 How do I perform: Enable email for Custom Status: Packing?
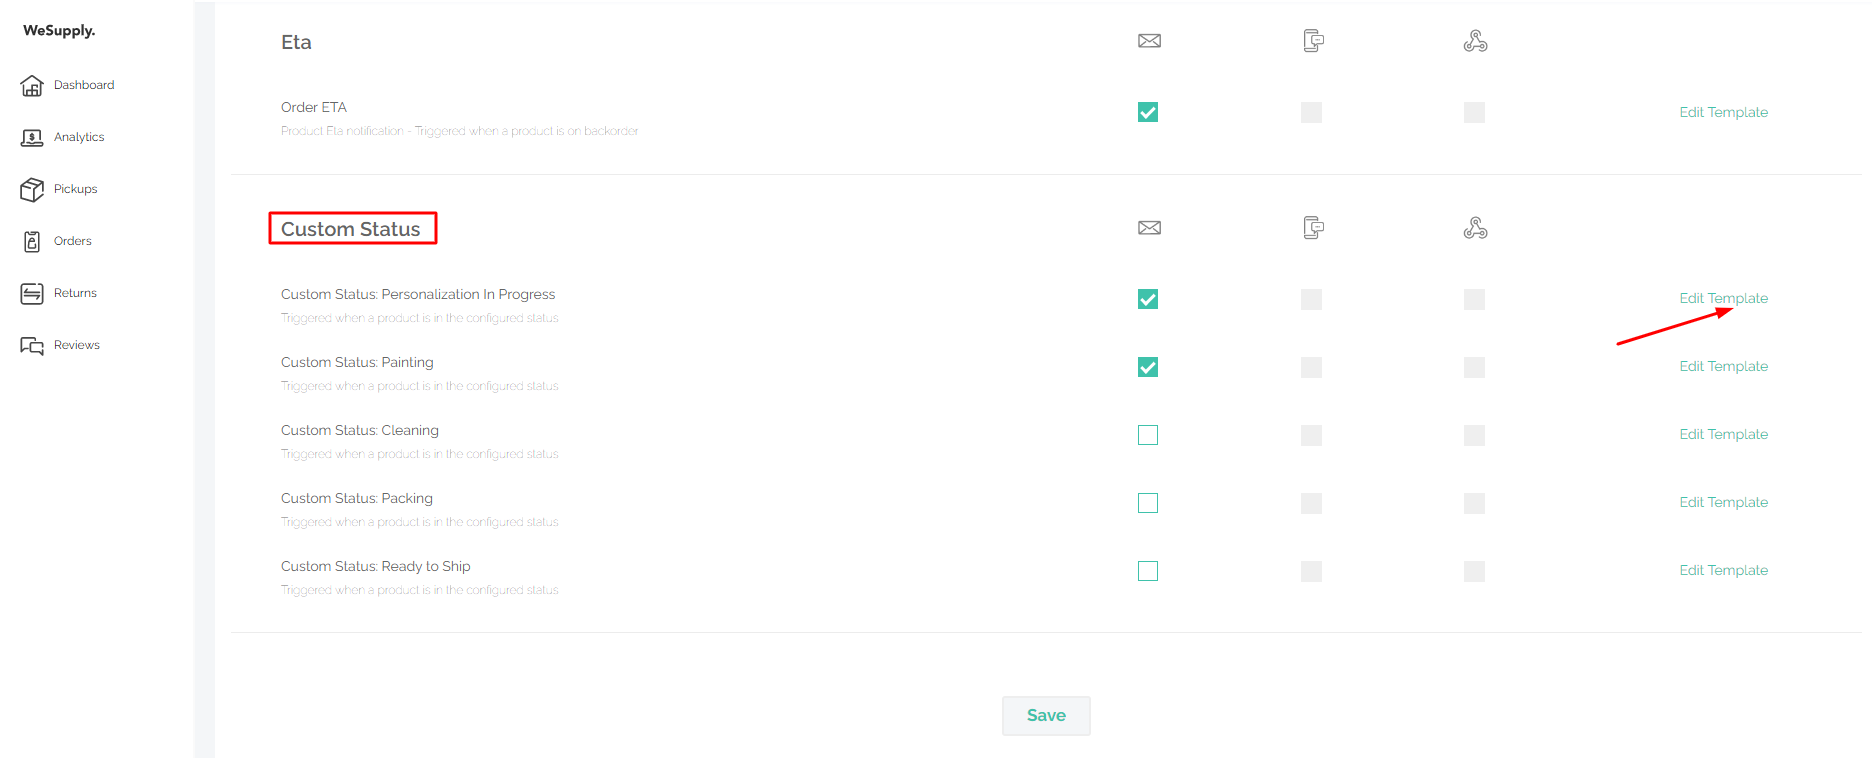1148,503
